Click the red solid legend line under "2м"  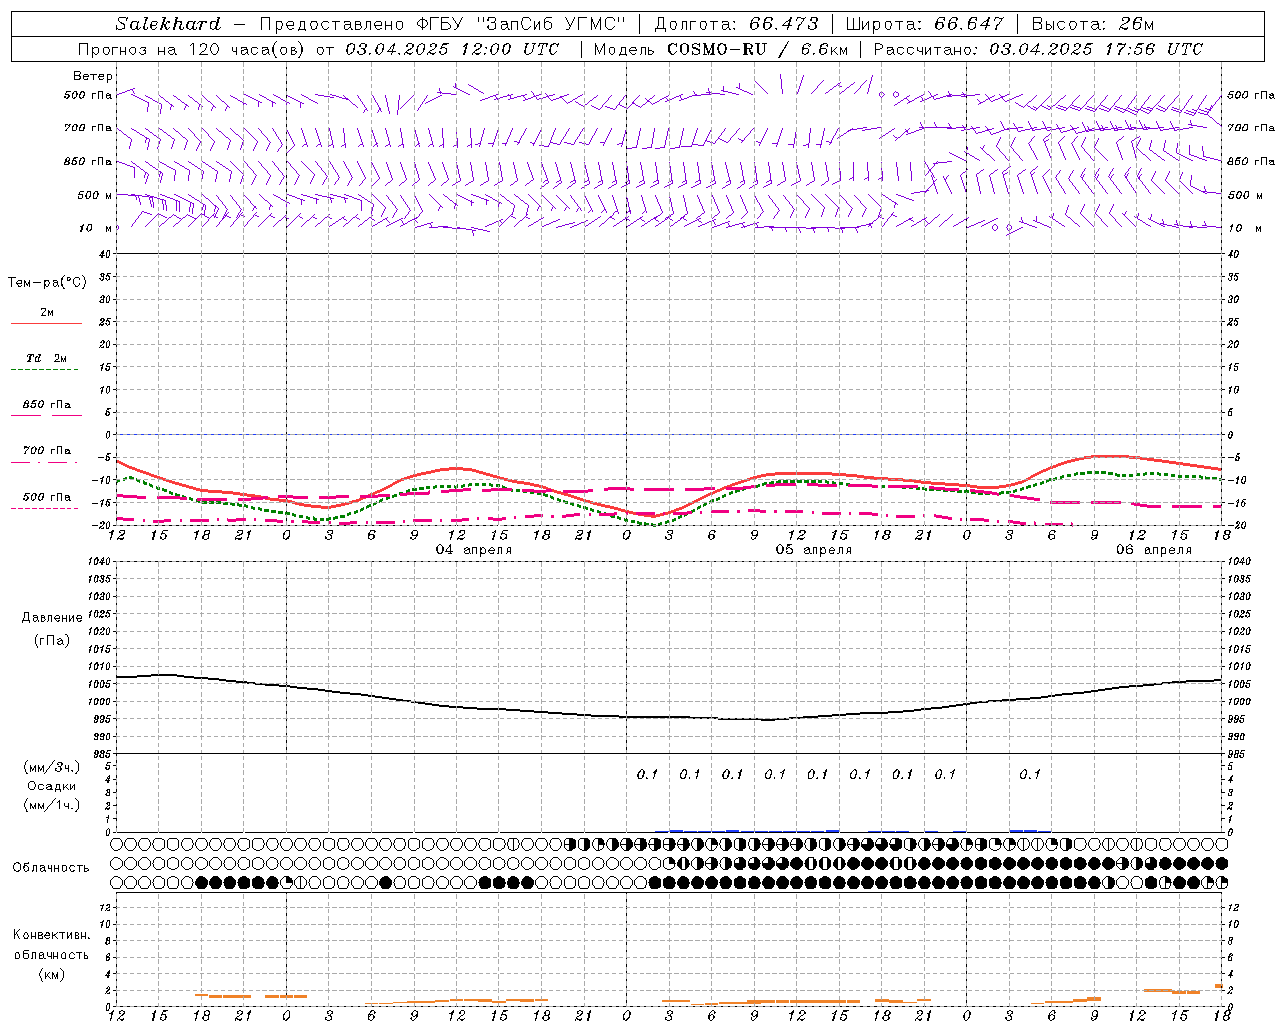(47, 324)
